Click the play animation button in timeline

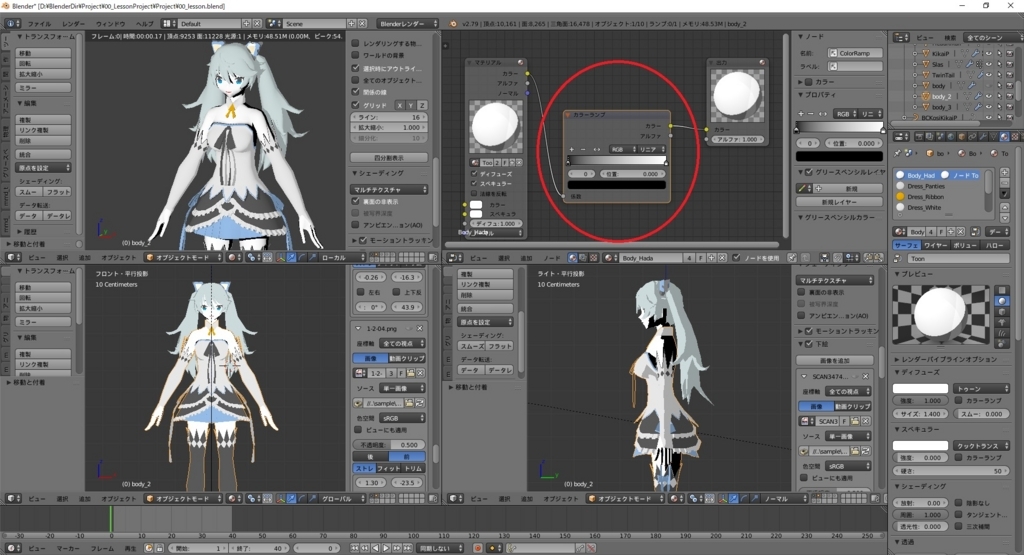click(x=386, y=548)
